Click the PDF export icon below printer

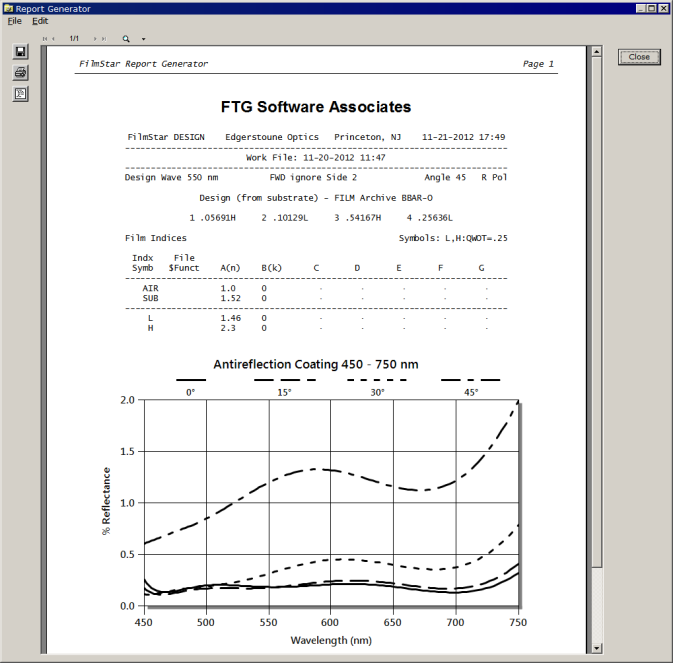pyautogui.click(x=20, y=94)
